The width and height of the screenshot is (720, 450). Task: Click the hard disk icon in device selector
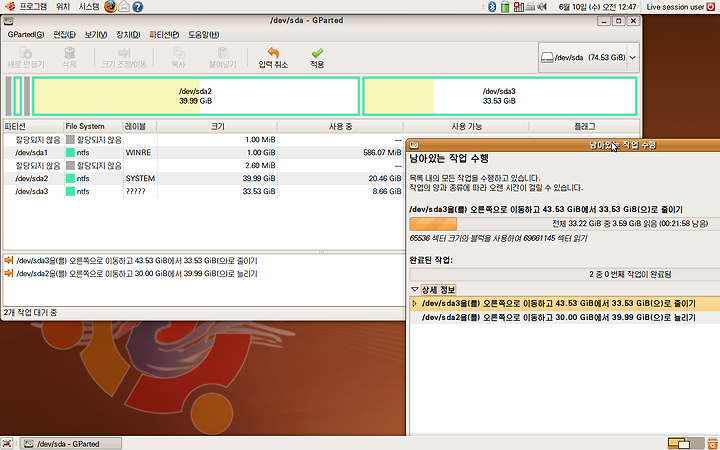pyautogui.click(x=547, y=57)
